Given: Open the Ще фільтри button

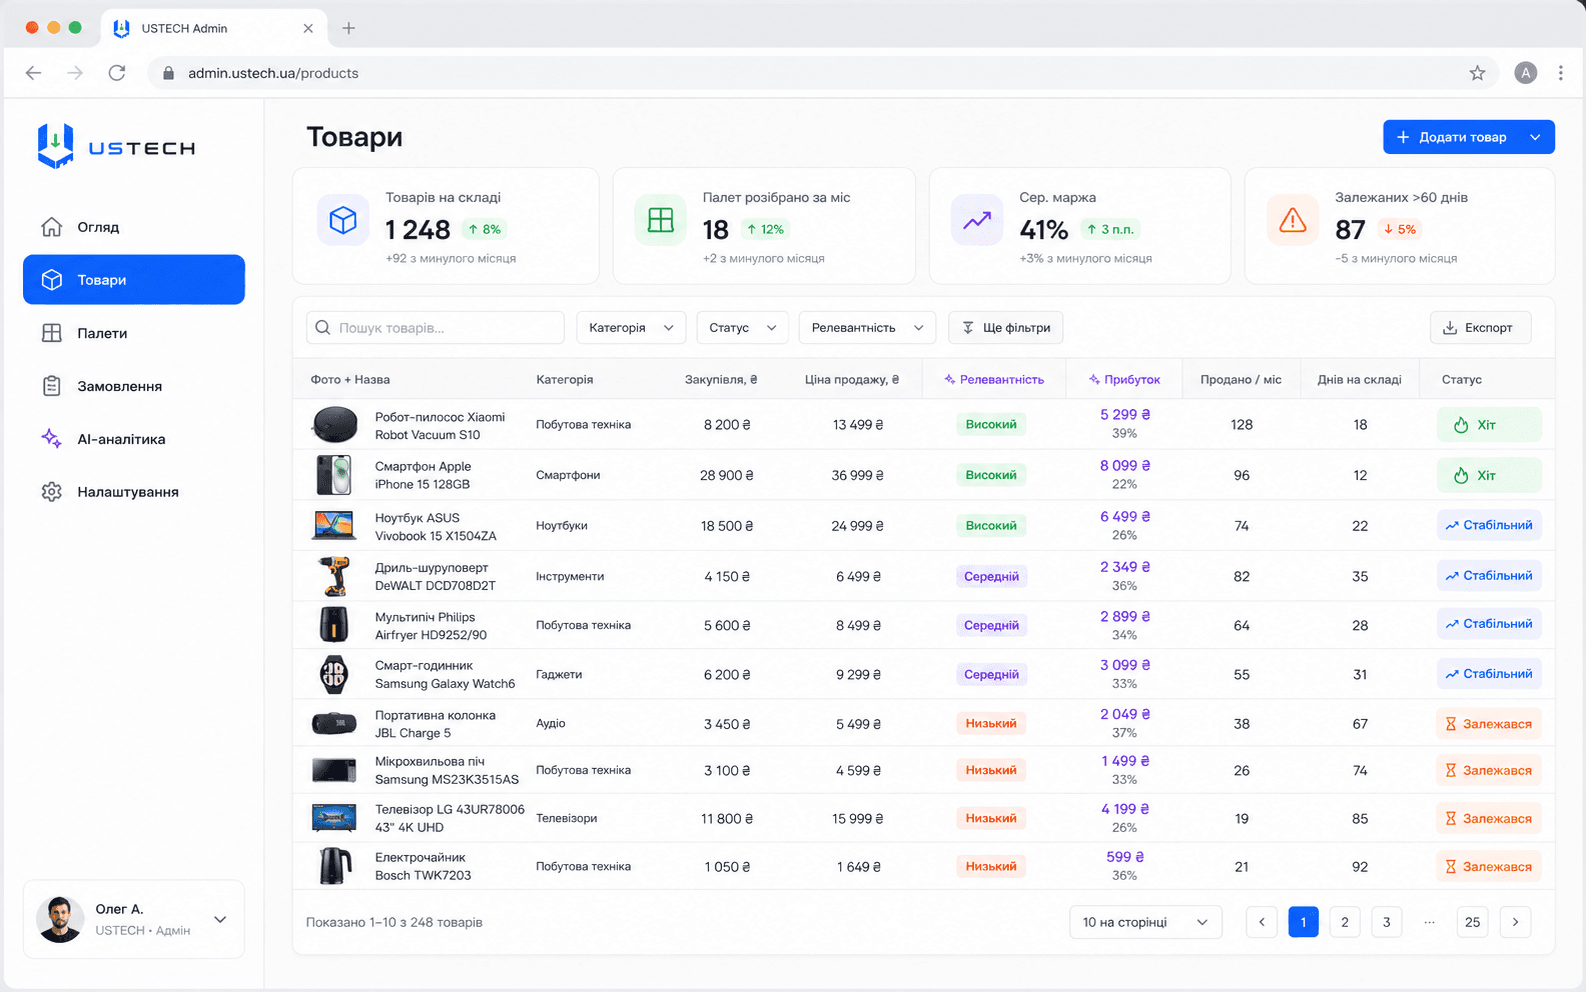Looking at the screenshot, I should pyautogui.click(x=1006, y=327).
